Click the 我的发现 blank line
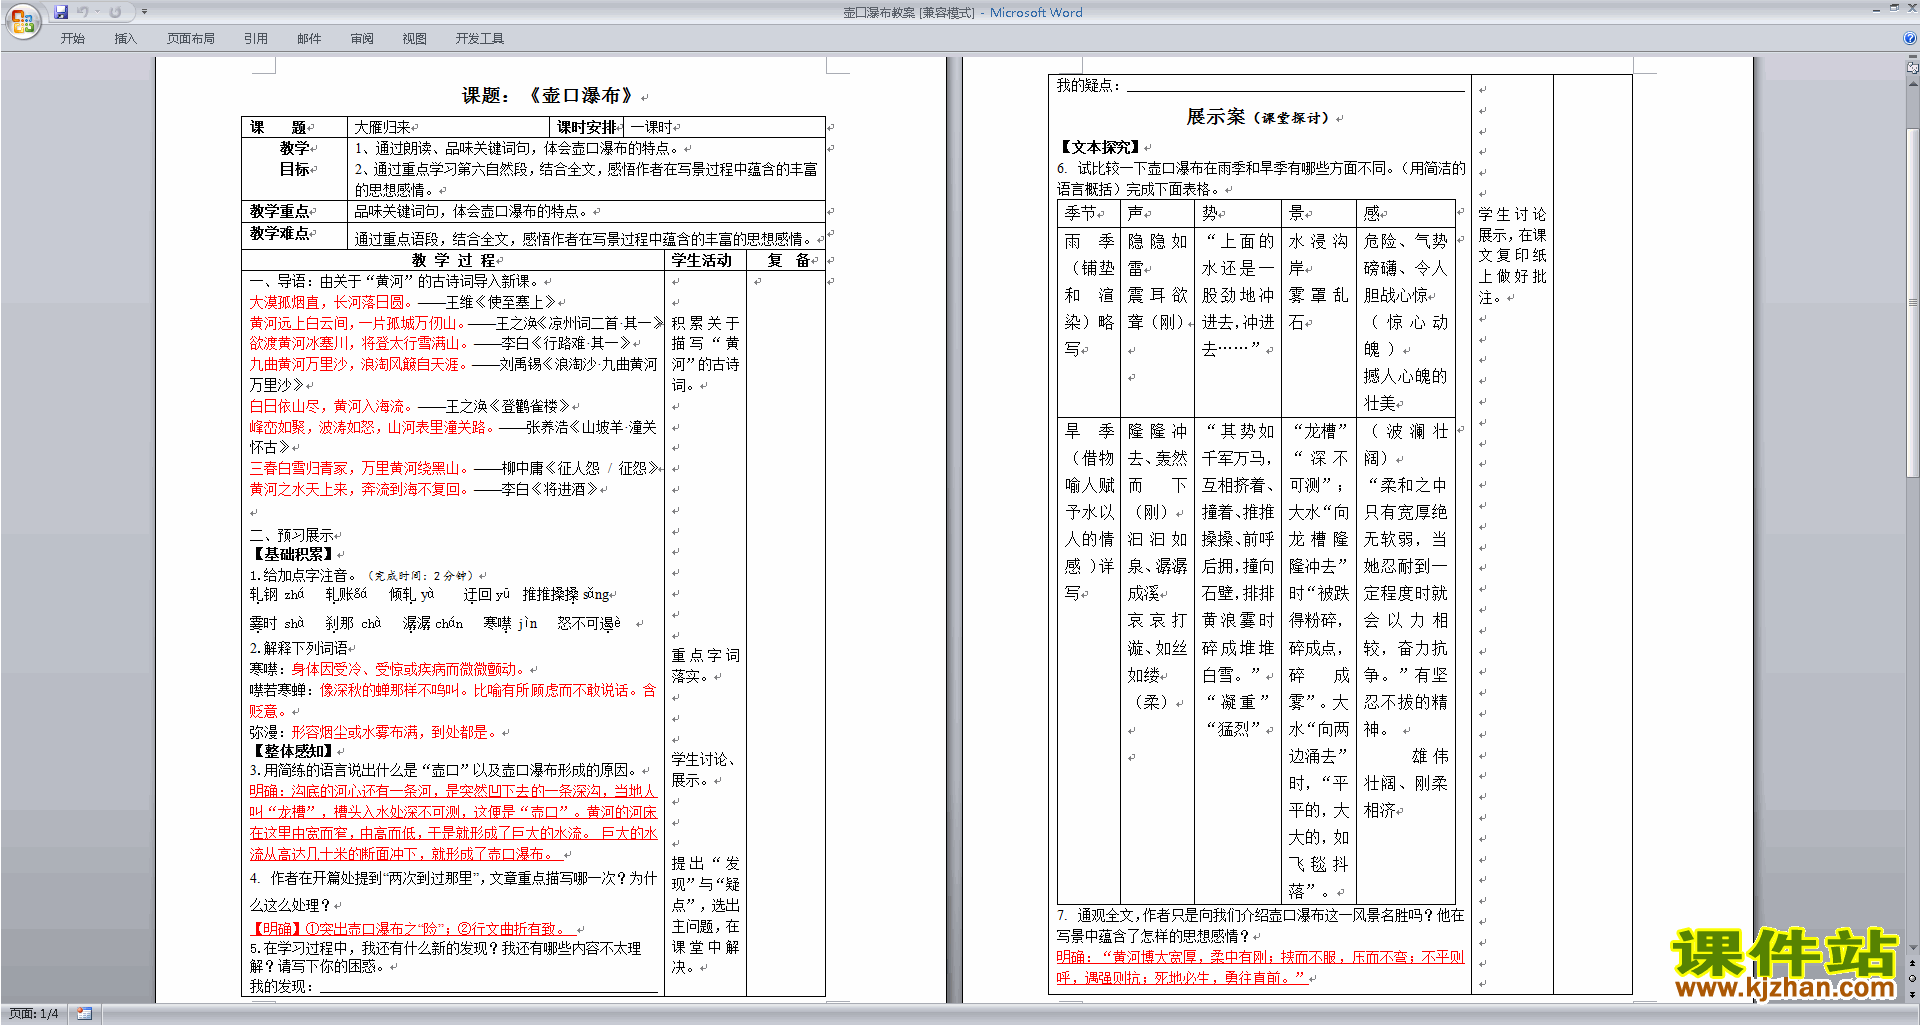Viewport: 1920px width, 1025px height. [x=488, y=987]
